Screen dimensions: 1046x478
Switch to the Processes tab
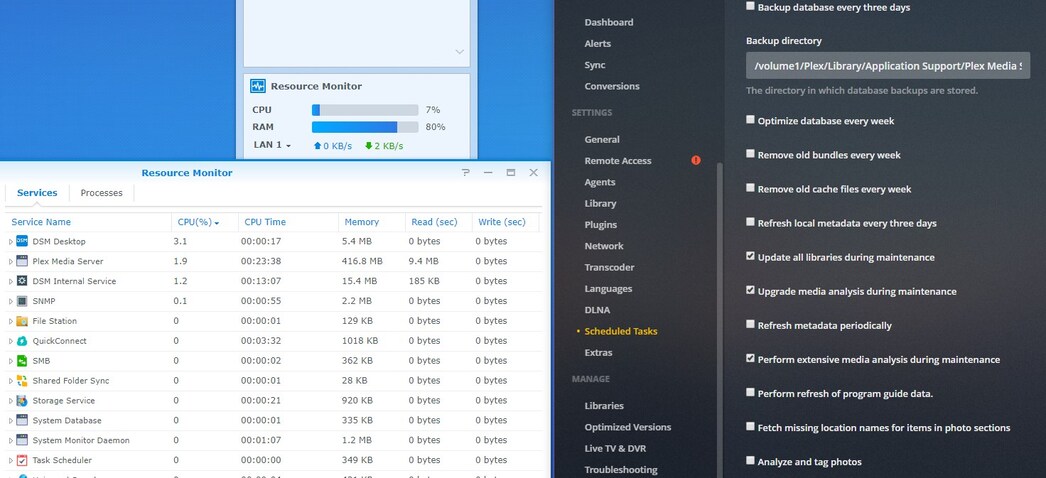[101, 193]
